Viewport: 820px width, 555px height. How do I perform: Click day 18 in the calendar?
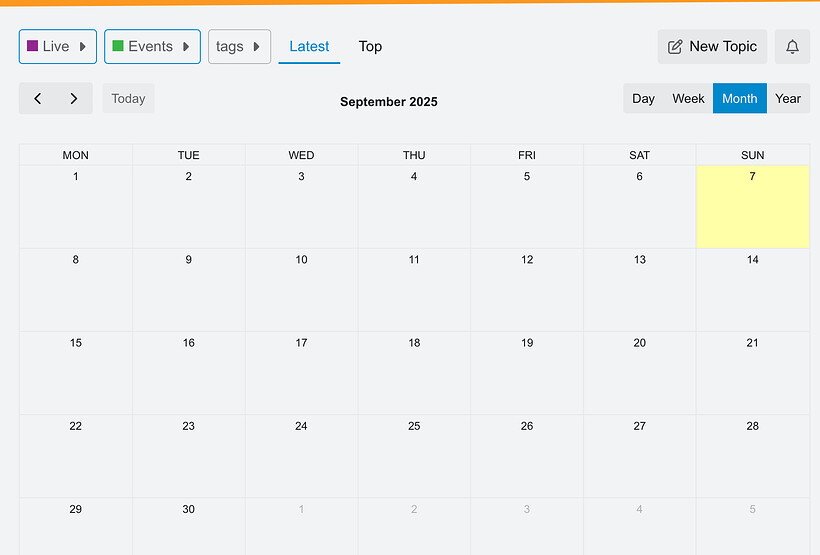(414, 373)
